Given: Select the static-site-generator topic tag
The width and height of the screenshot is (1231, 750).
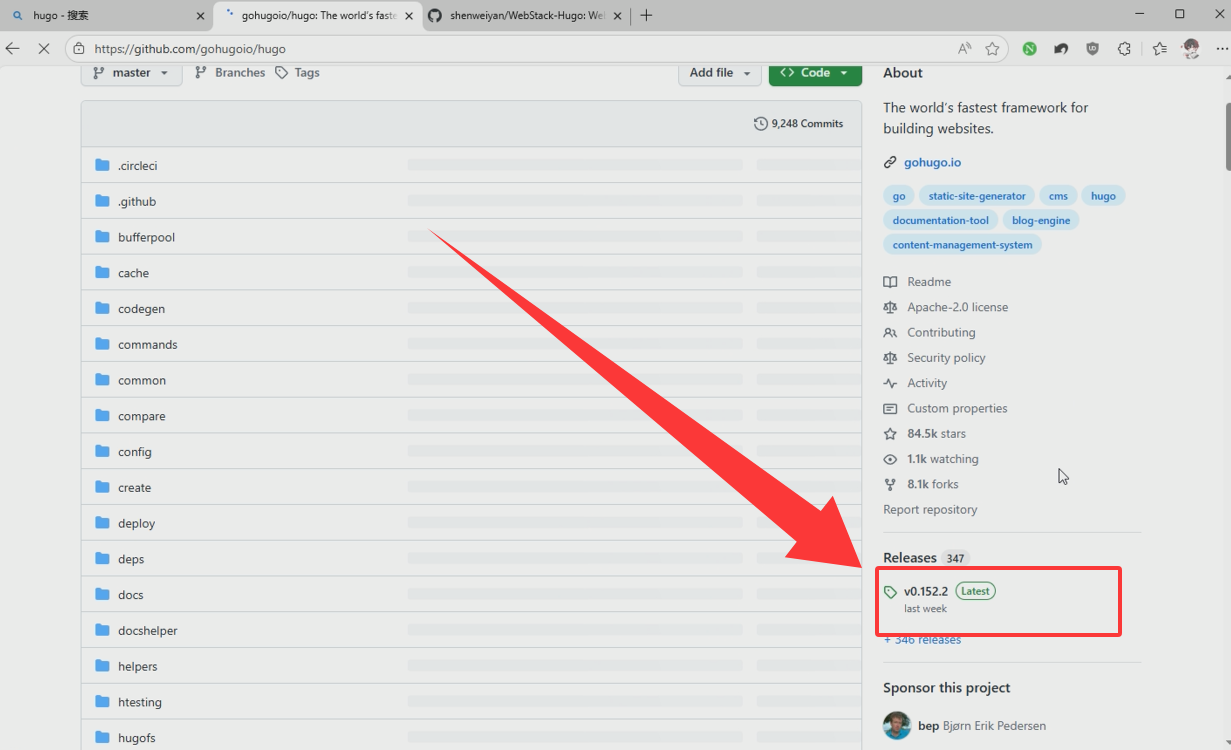Looking at the screenshot, I should [x=976, y=196].
